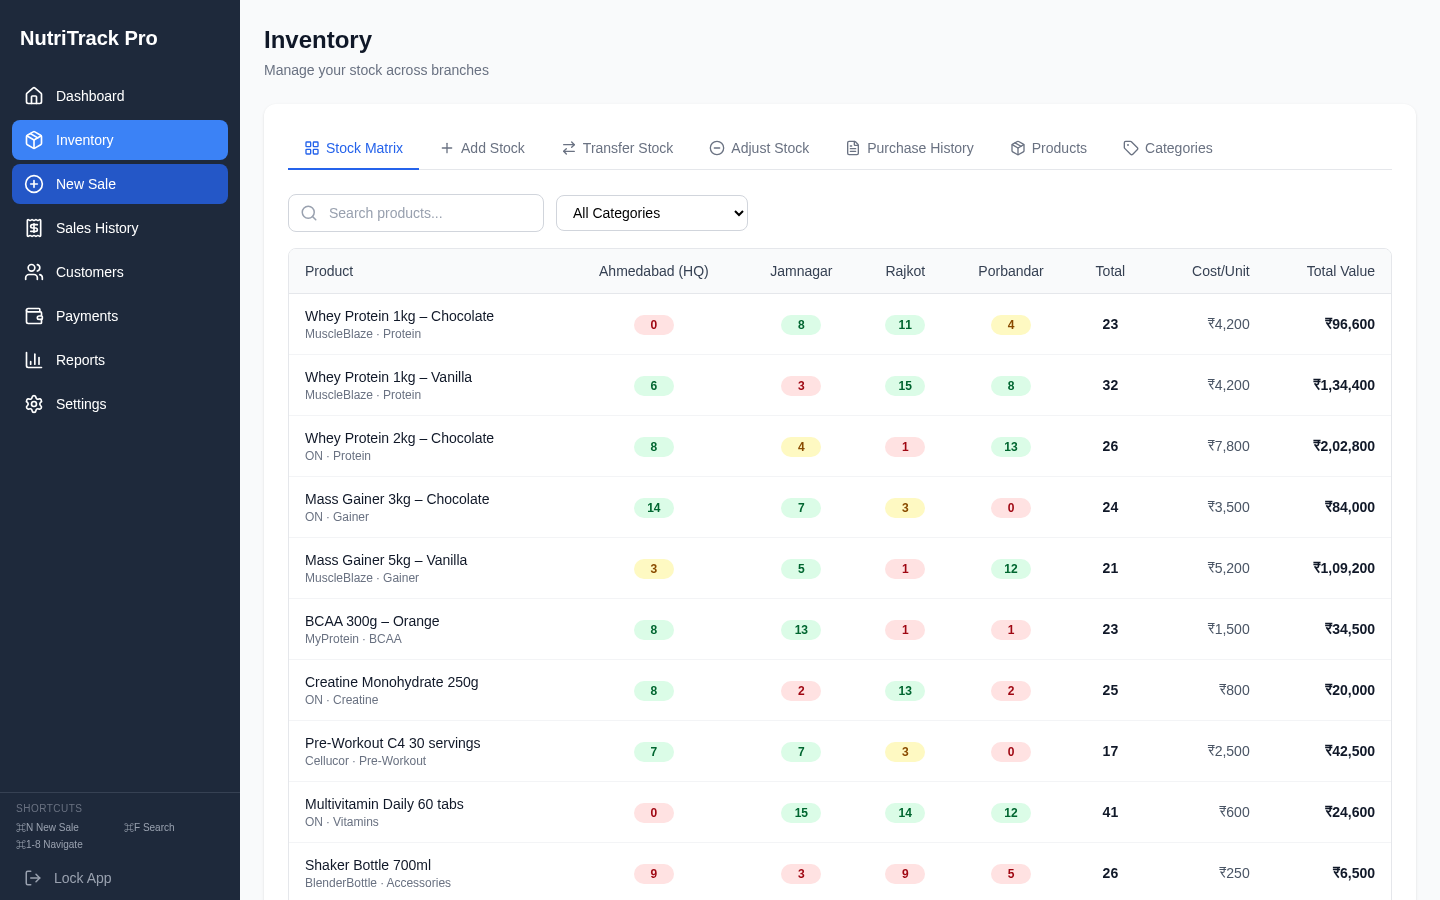Open the All Categories dropdown

click(x=652, y=213)
